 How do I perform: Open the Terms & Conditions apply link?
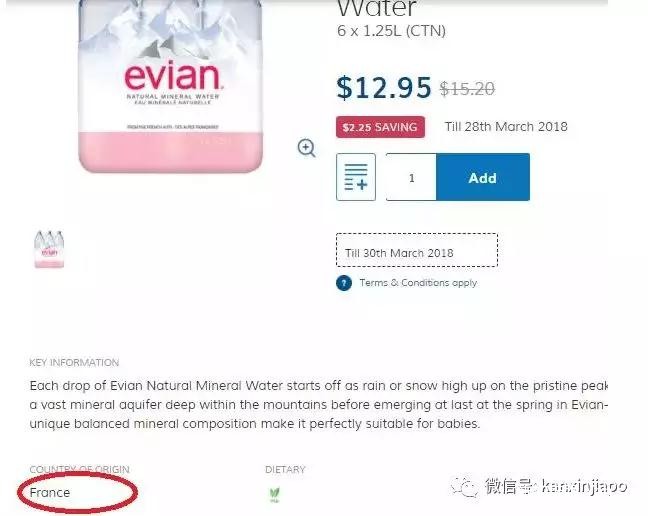pyautogui.click(x=418, y=283)
